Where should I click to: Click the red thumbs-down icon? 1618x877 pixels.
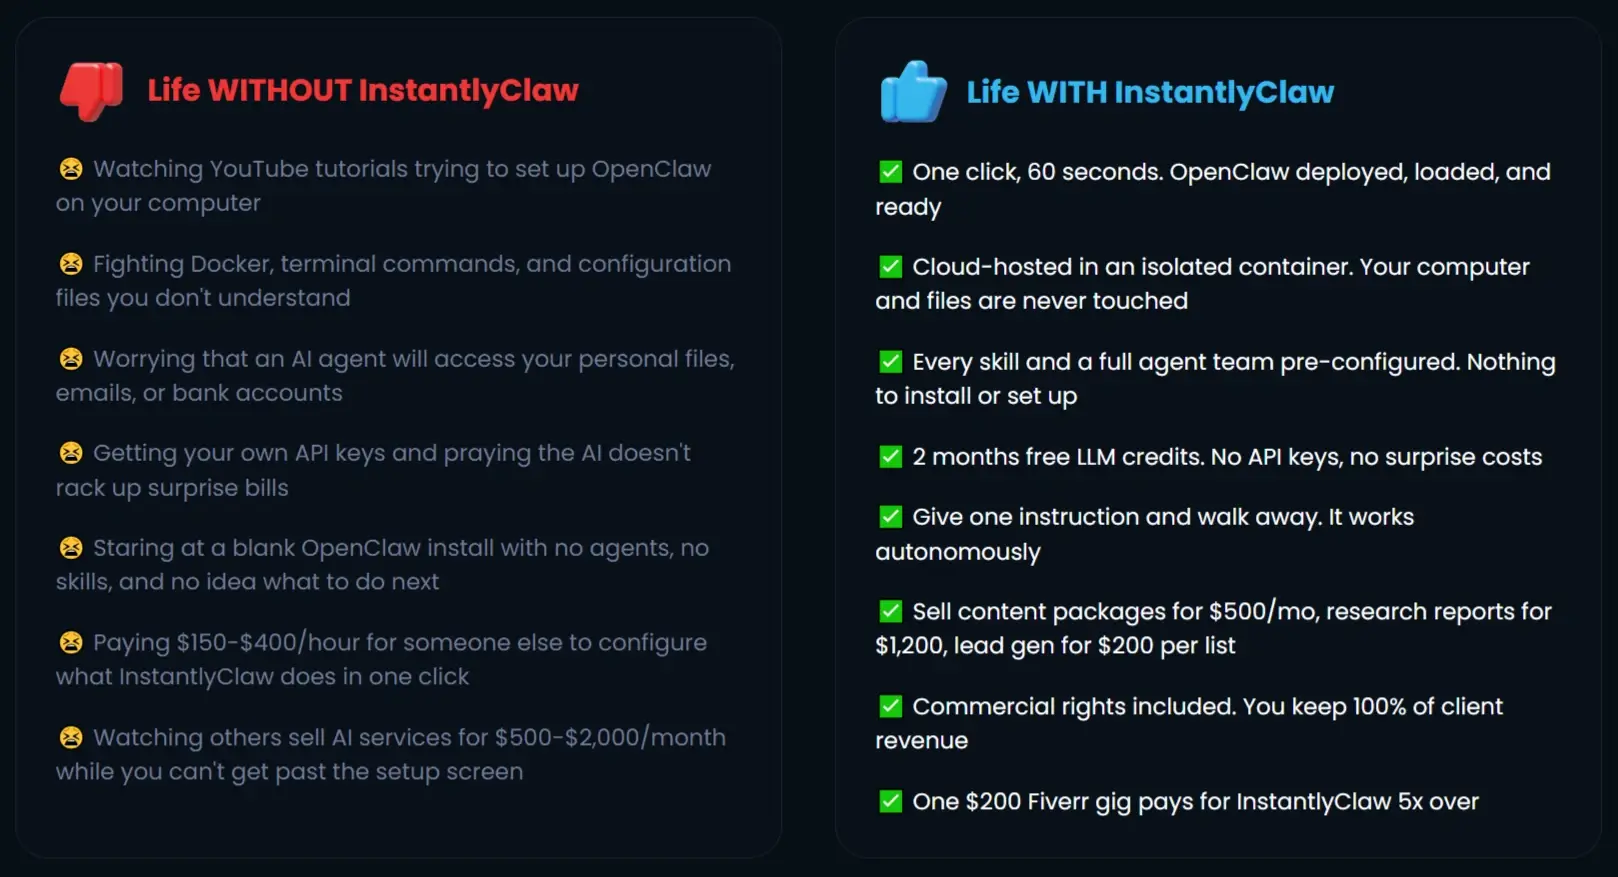coord(91,91)
